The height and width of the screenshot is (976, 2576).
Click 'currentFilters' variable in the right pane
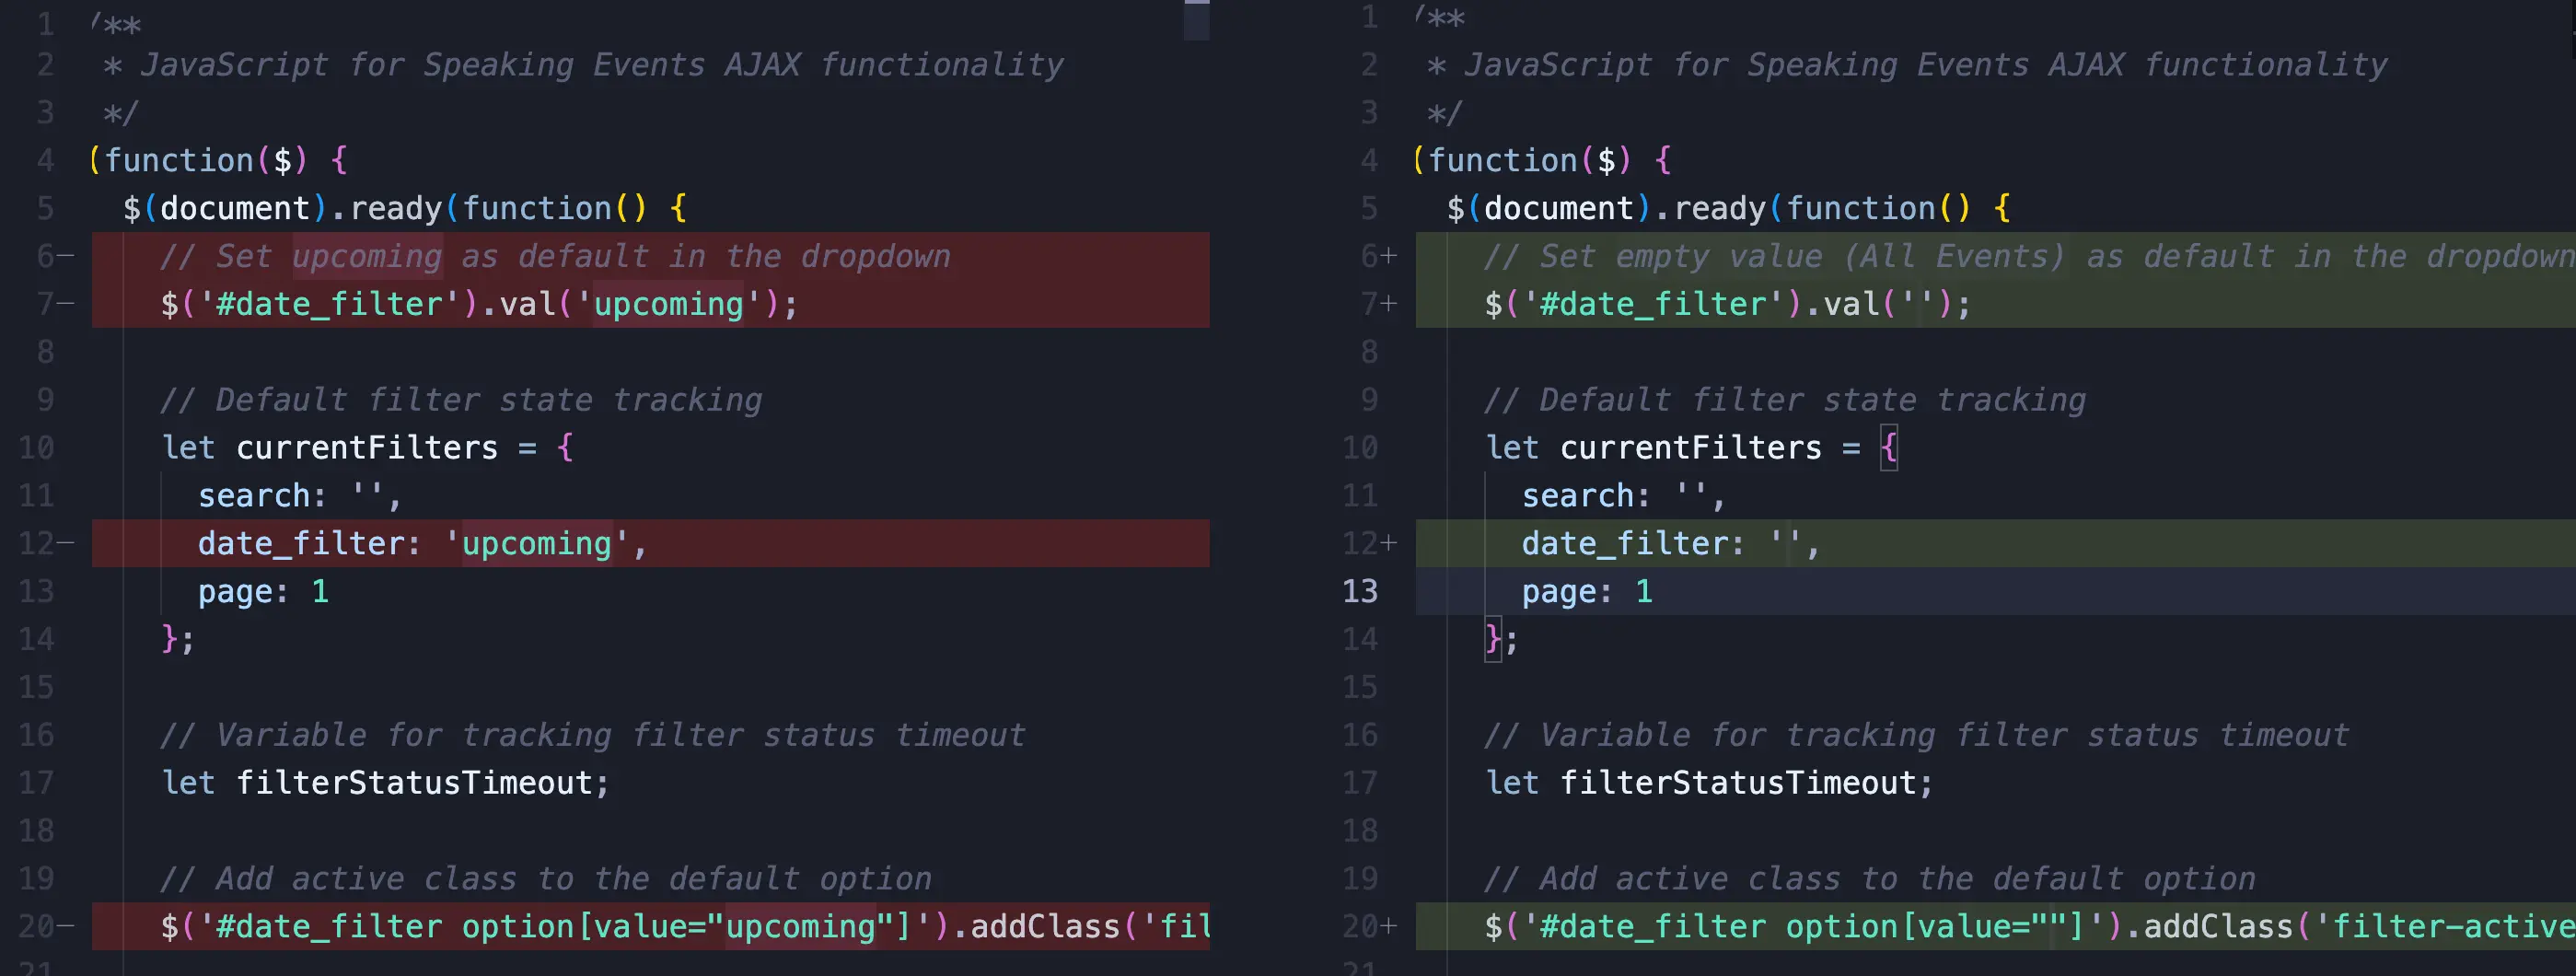(x=1691, y=447)
